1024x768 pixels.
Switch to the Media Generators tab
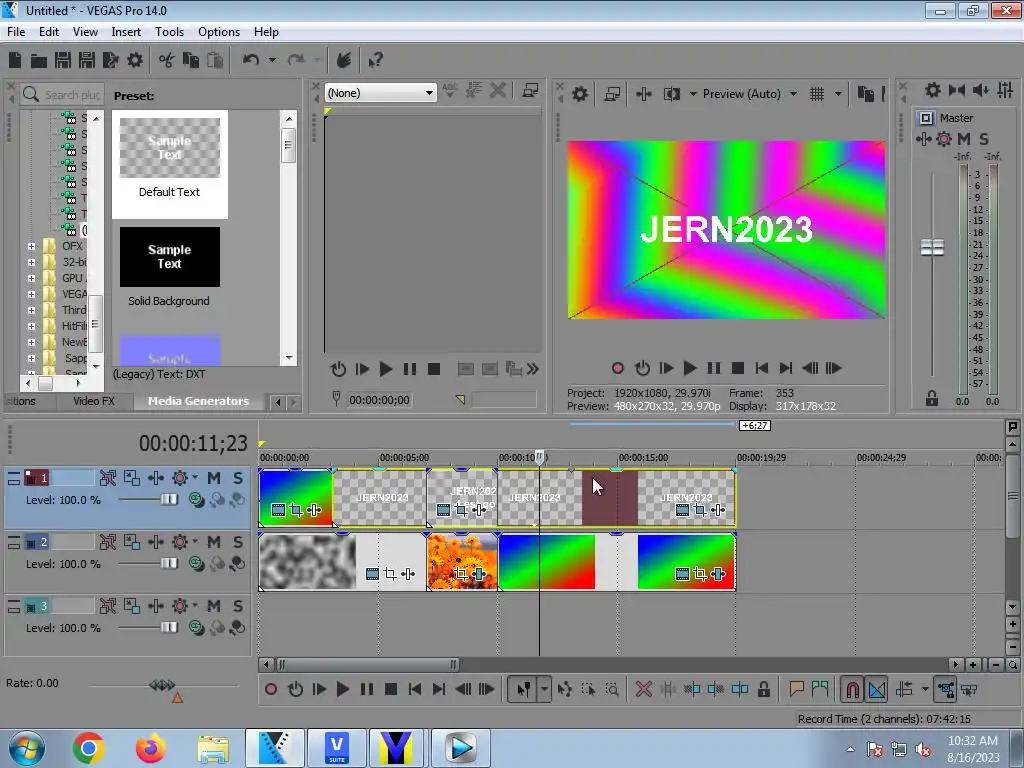pyautogui.click(x=199, y=401)
